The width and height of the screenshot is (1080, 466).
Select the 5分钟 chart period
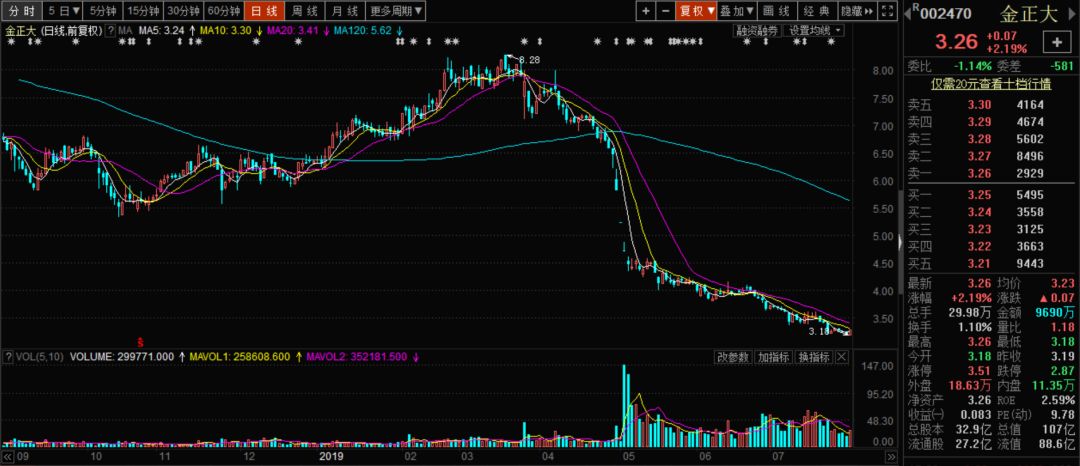click(105, 11)
